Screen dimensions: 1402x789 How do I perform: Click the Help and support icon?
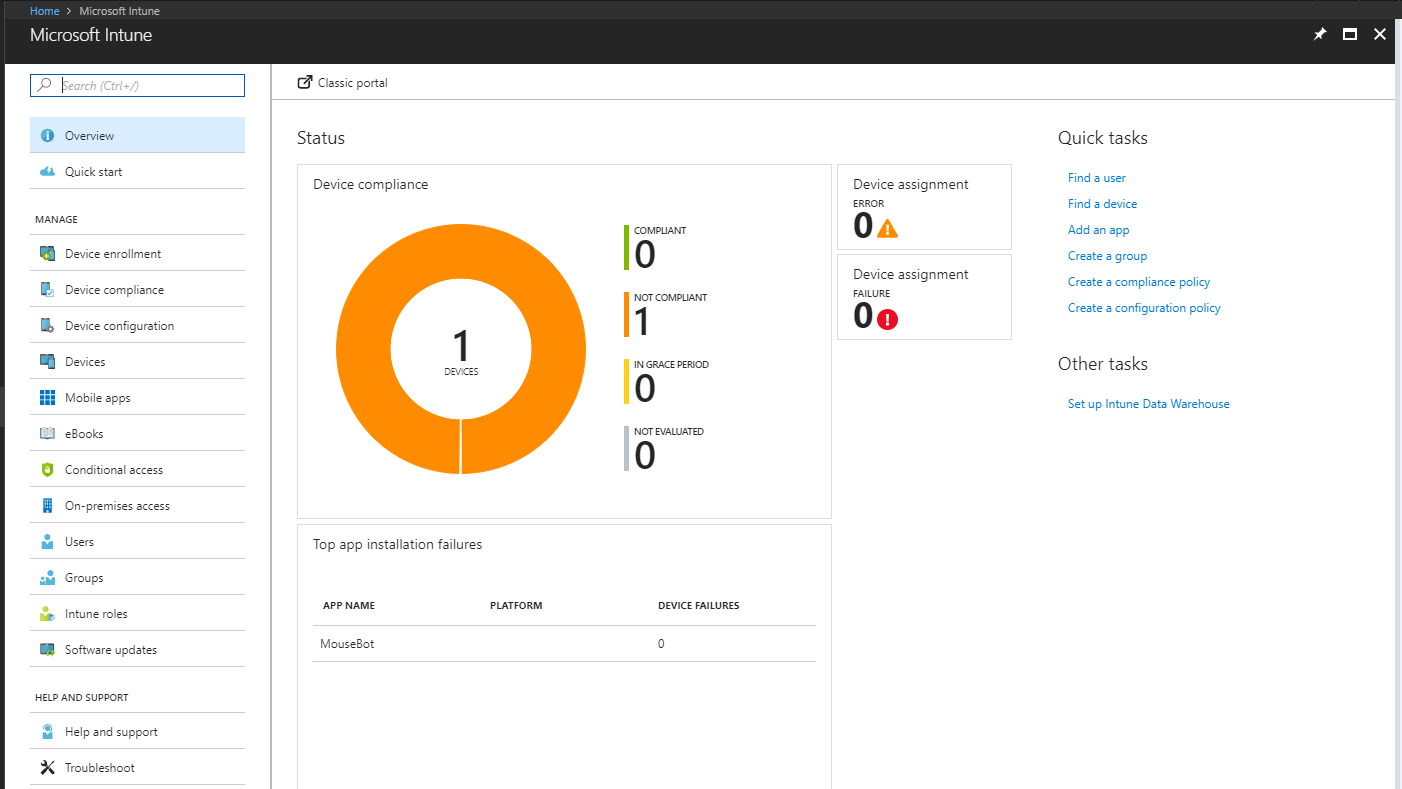tap(47, 732)
